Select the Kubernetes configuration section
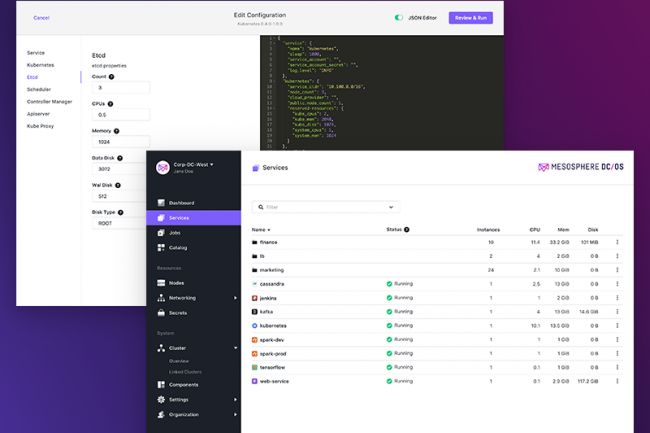The image size is (650, 433). pos(40,65)
